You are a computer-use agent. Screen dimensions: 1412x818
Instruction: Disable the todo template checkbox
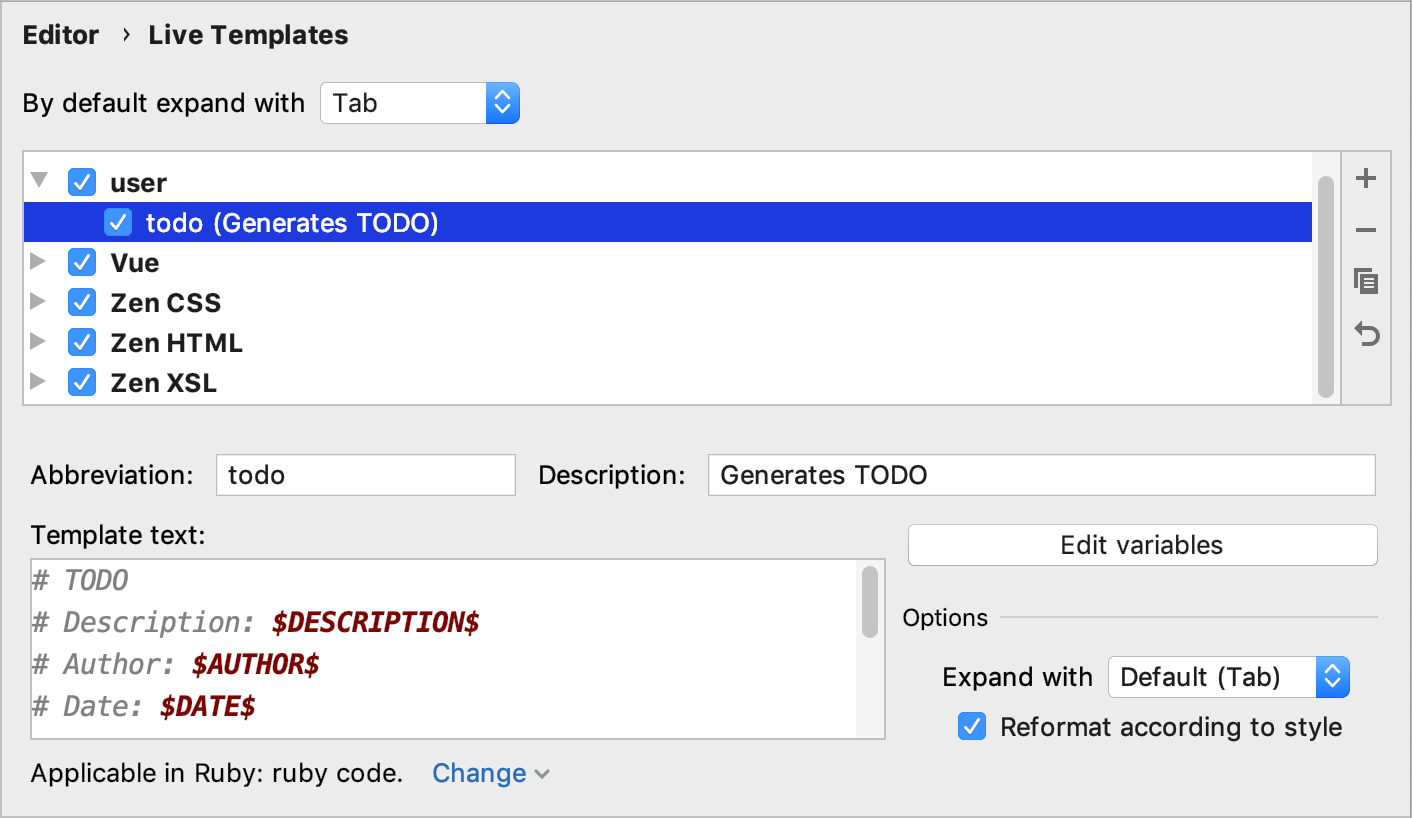tap(118, 222)
